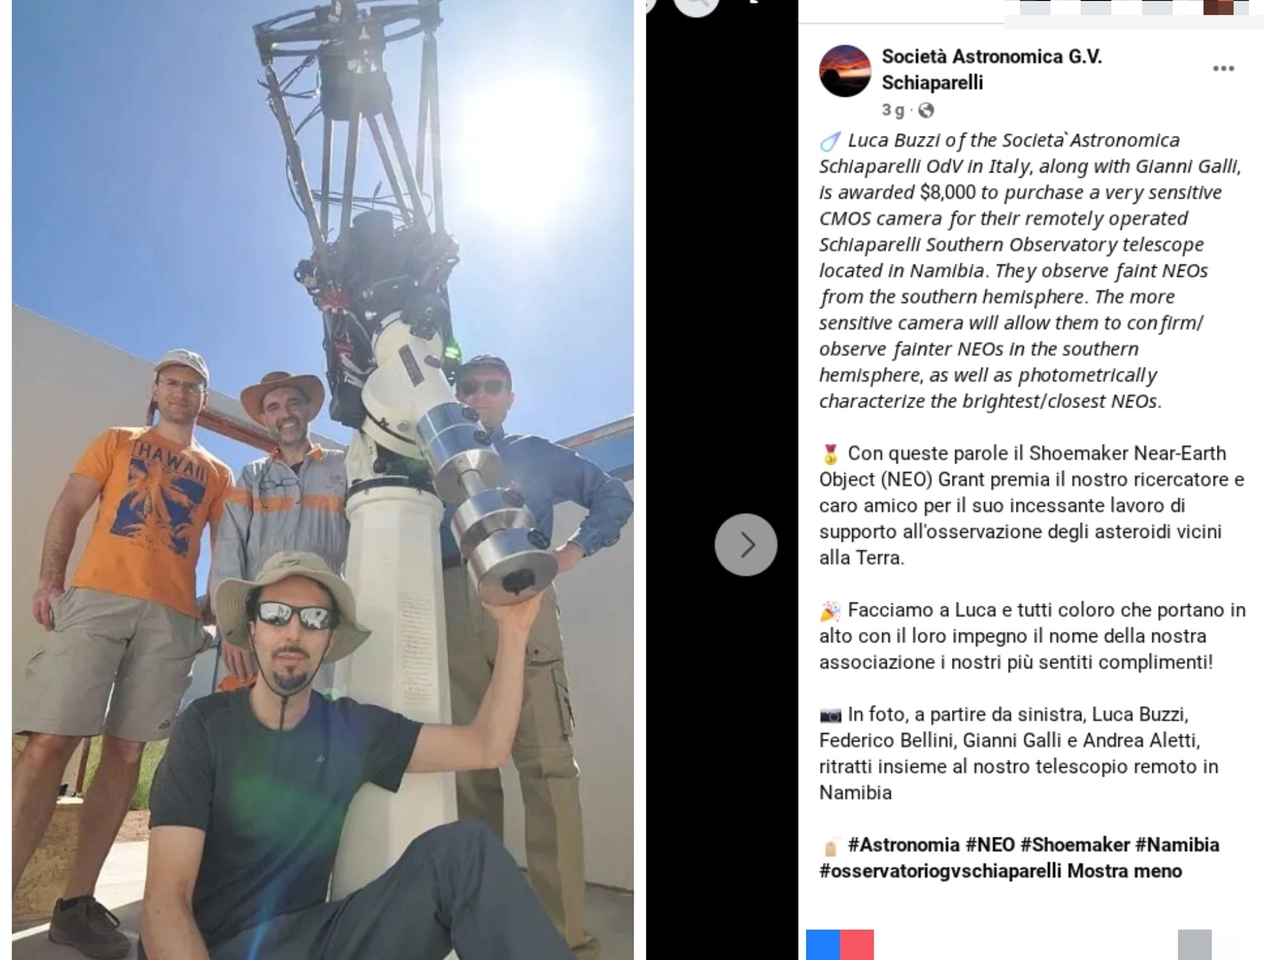The width and height of the screenshot is (1280, 960).
Task: Collapse post text with Mostra meno
Action: (1124, 871)
